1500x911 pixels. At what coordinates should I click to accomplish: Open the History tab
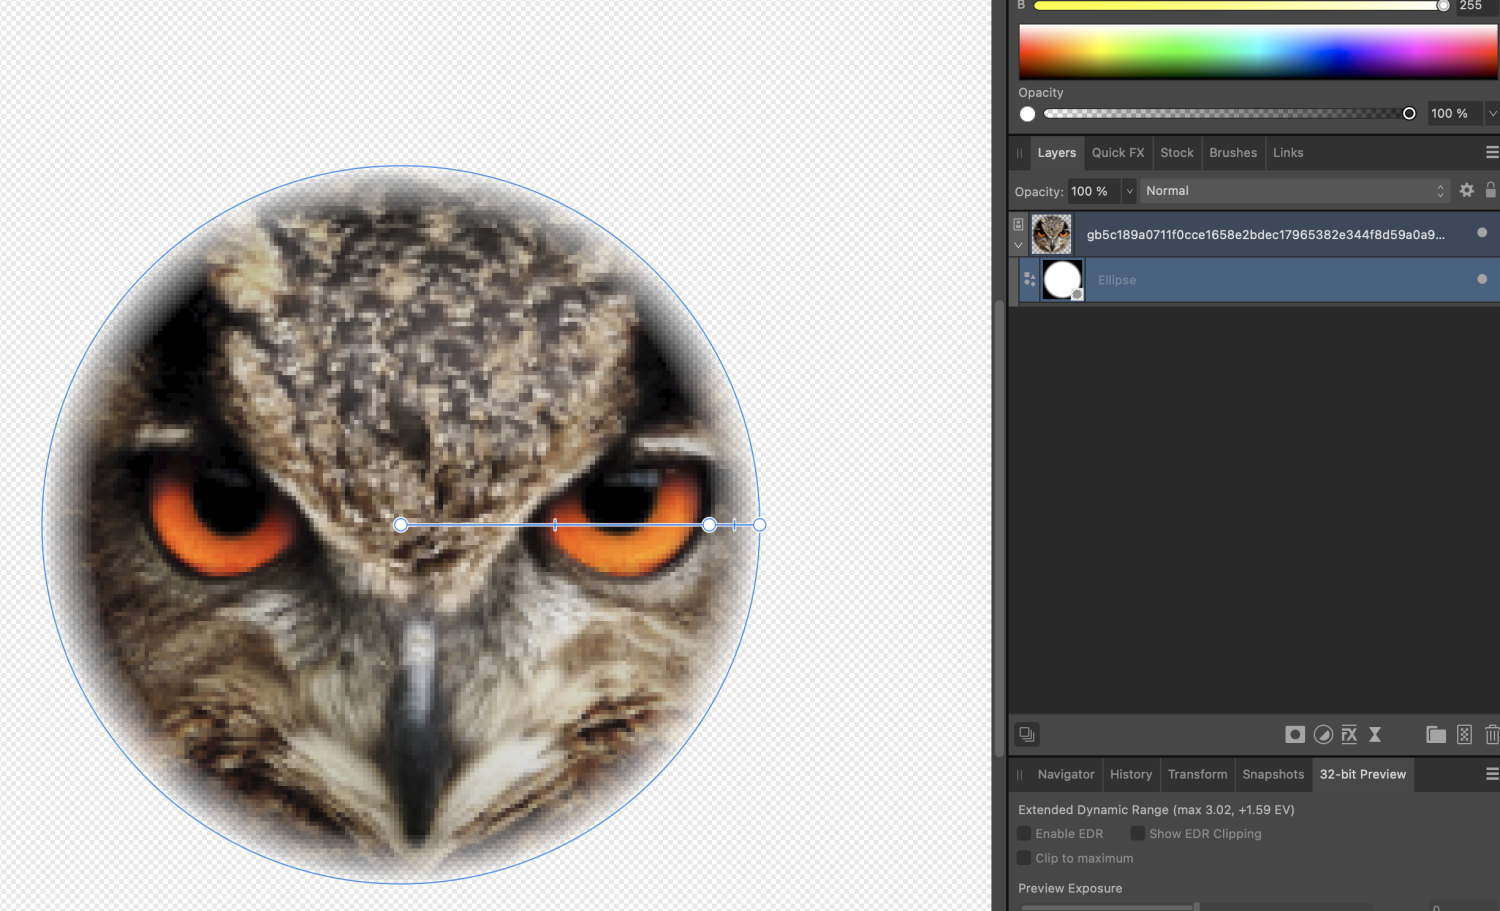point(1130,774)
